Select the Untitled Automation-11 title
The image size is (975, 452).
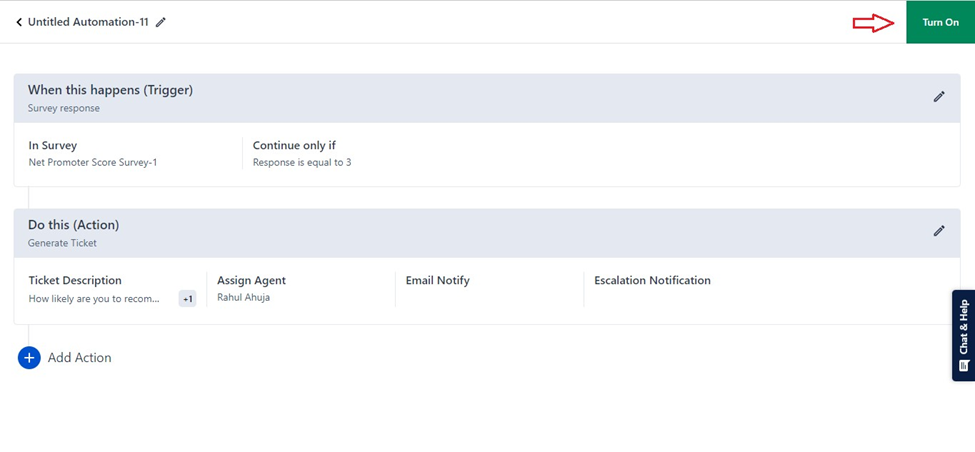coord(88,22)
